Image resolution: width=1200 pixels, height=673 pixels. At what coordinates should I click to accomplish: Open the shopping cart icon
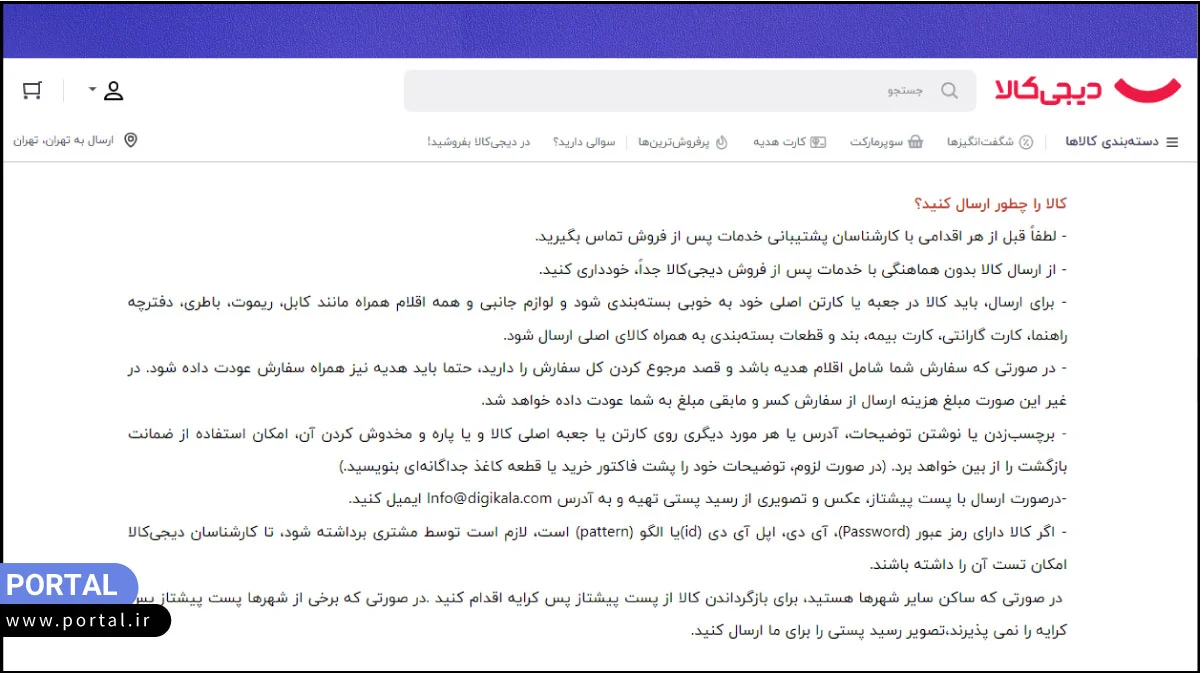32,90
